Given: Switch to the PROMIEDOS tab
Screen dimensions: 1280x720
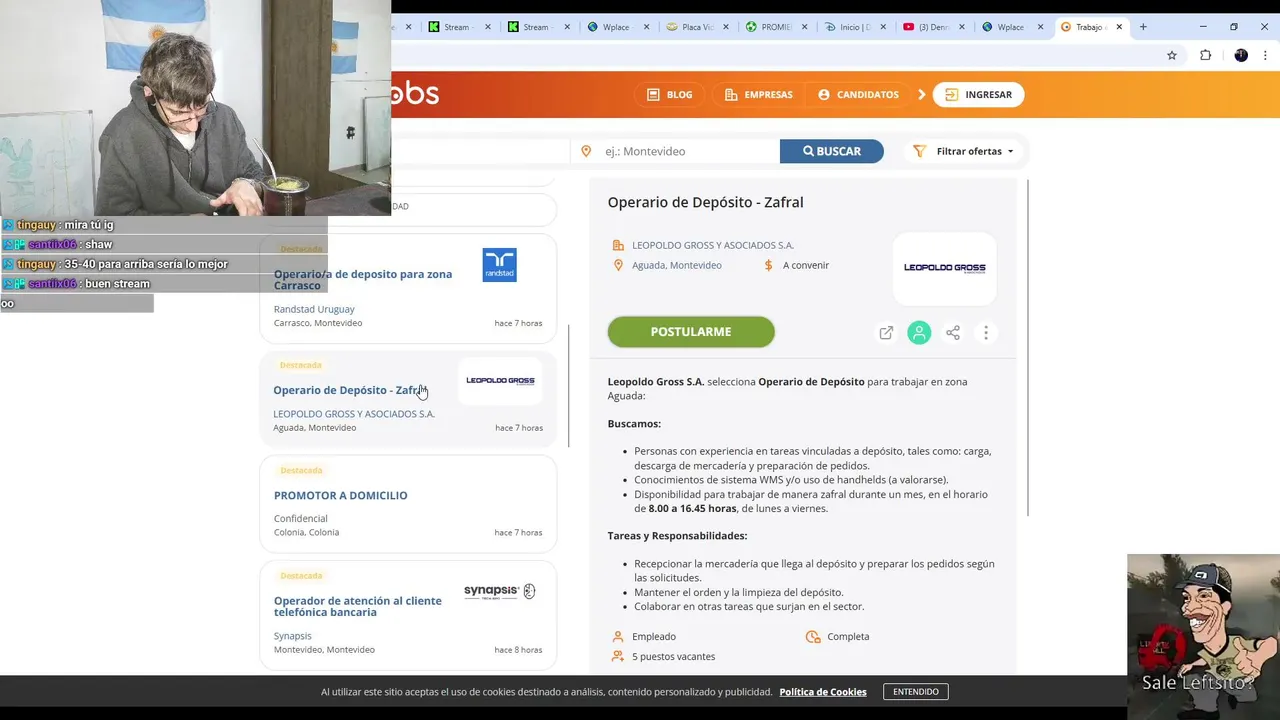Looking at the screenshot, I should pos(776,27).
